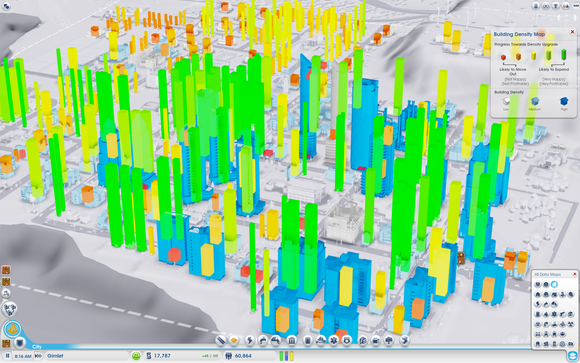Open the Fire service menu
580x363 pixels.
coord(321,340)
